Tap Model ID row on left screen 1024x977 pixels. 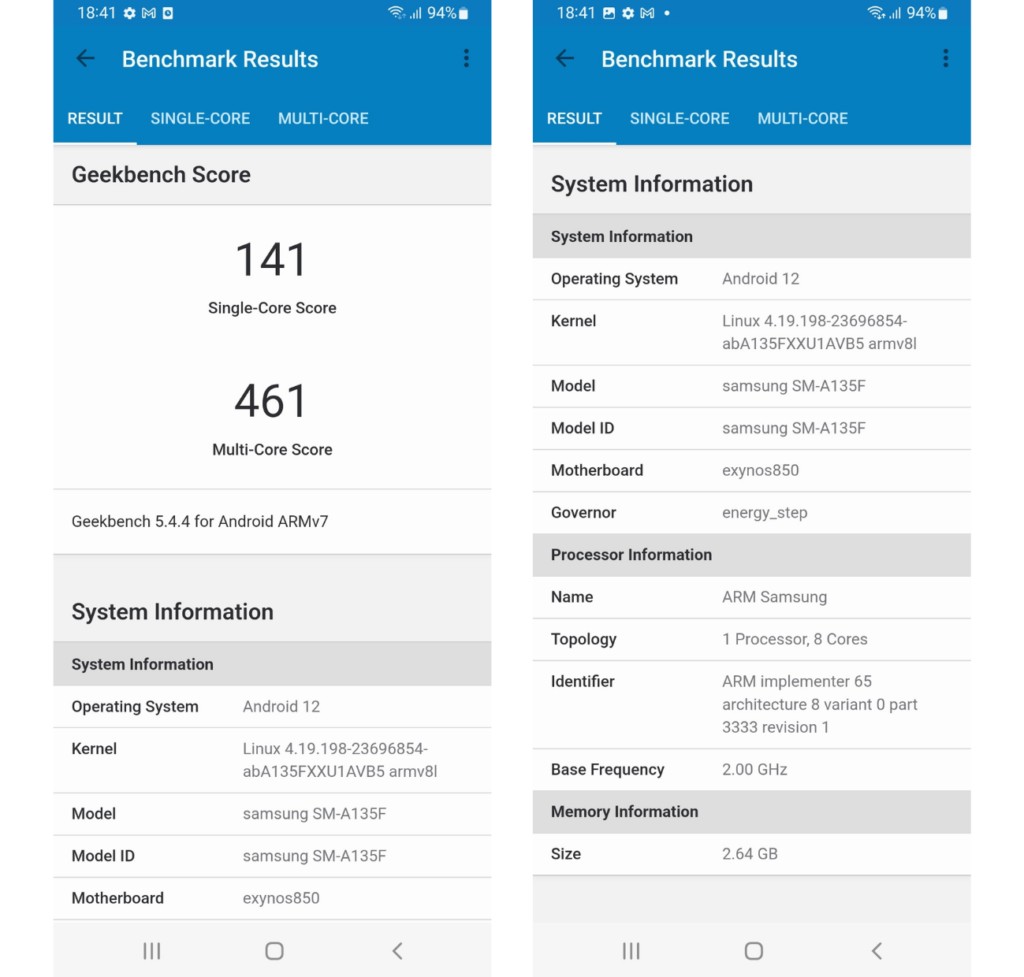(272, 856)
